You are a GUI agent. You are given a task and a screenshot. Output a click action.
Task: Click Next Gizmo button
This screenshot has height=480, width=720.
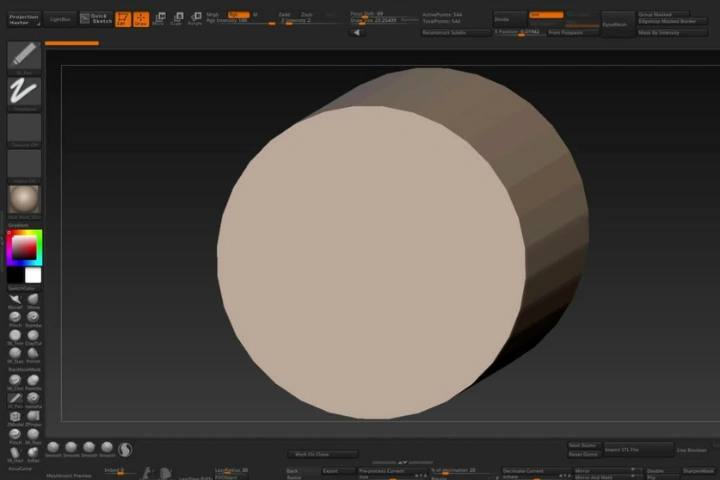[584, 446]
